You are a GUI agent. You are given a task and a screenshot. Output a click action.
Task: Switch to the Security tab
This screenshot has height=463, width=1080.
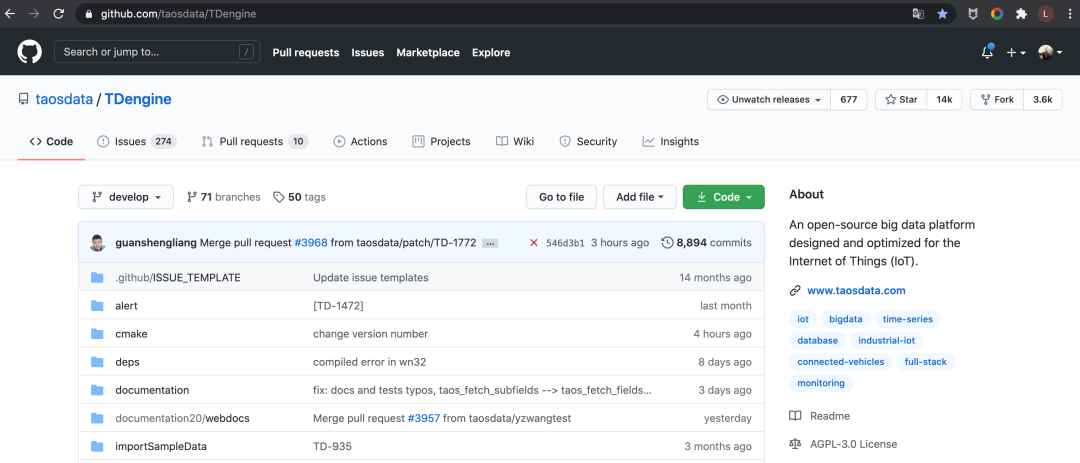[x=588, y=141]
